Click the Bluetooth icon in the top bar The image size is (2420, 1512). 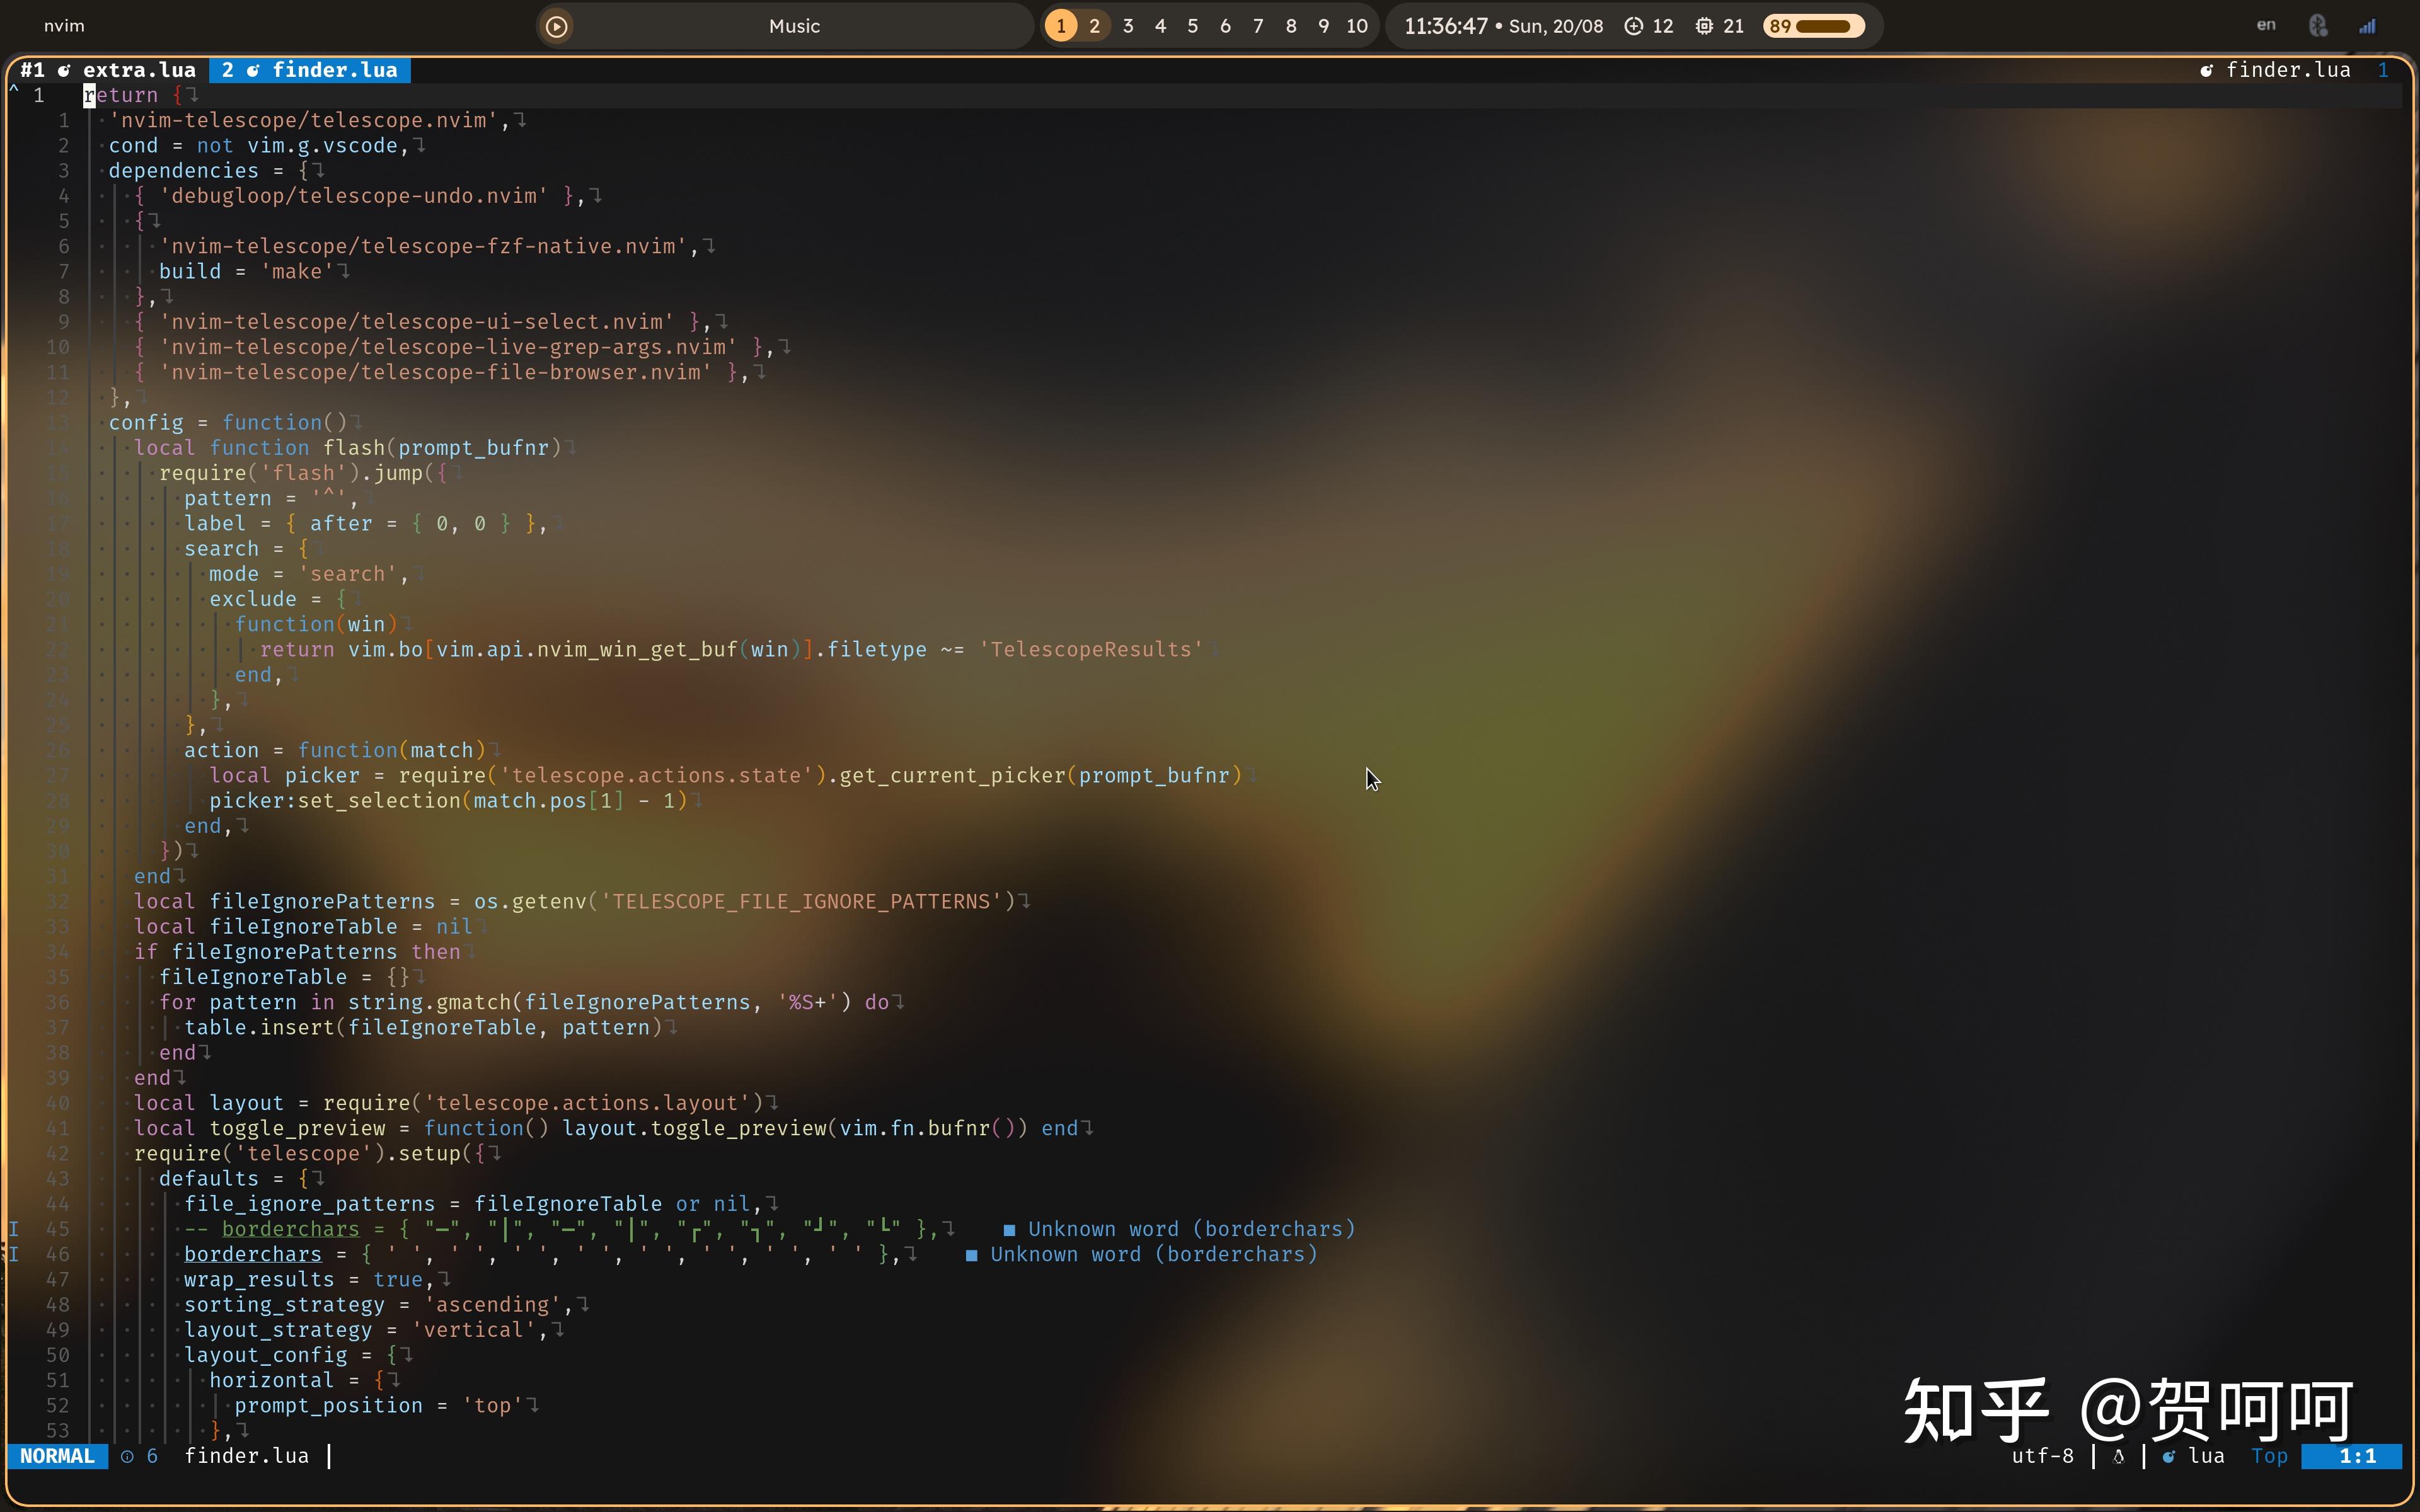tap(2318, 24)
